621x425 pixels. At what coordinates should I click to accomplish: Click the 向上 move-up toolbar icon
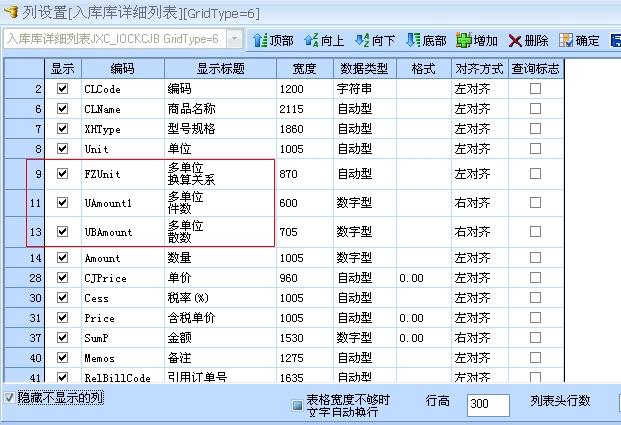[310, 40]
